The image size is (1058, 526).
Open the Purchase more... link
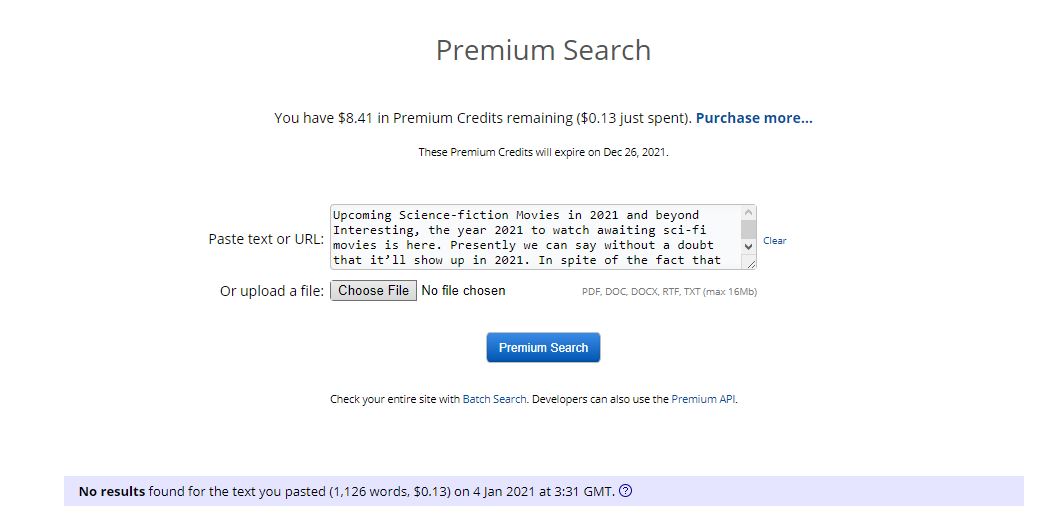(x=754, y=118)
